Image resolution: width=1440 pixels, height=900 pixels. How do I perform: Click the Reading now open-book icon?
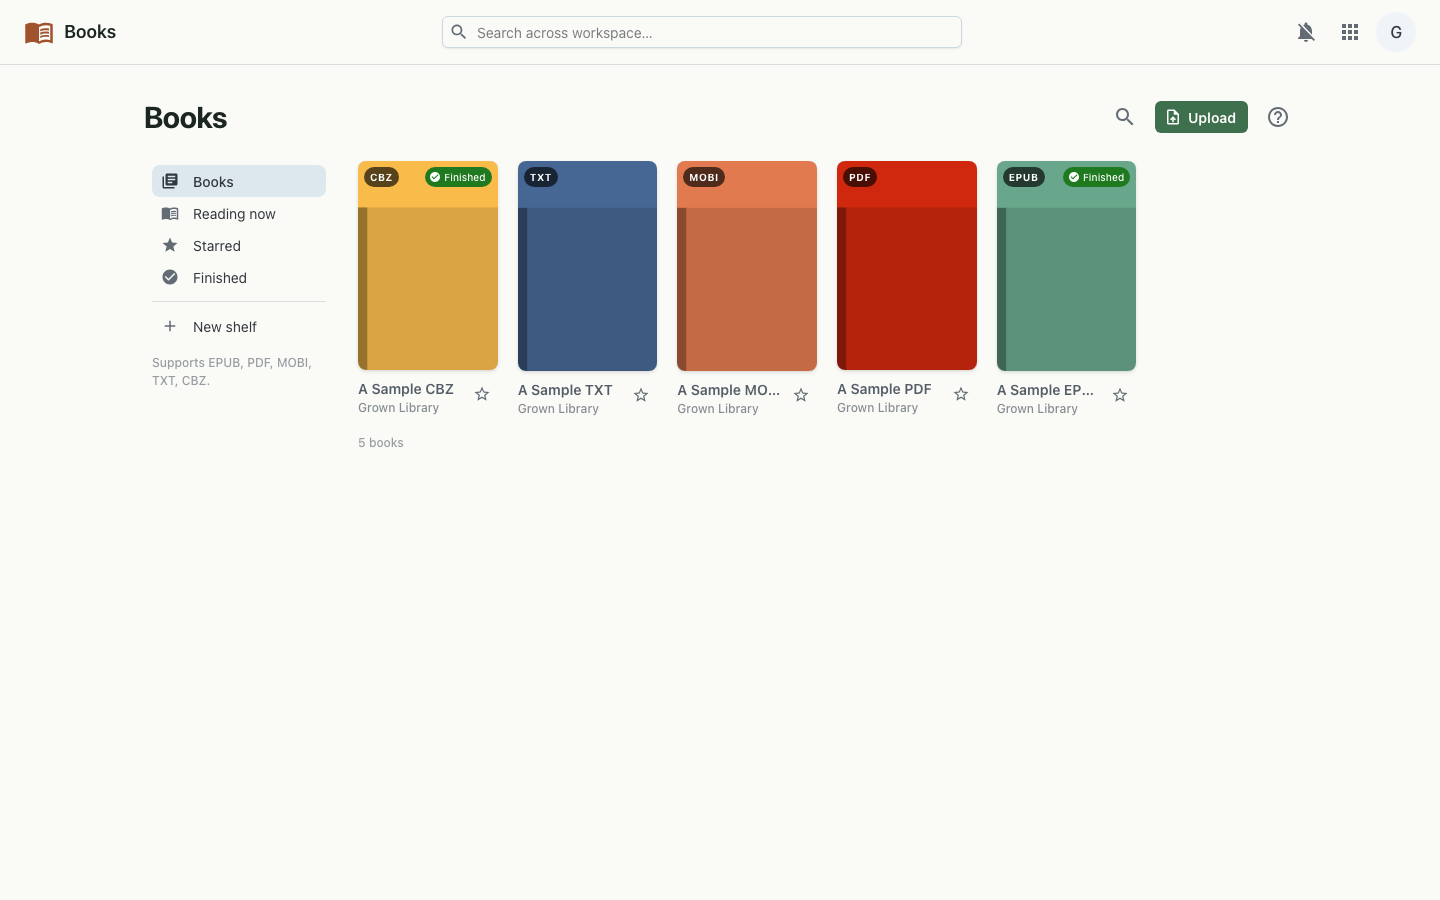(x=170, y=213)
